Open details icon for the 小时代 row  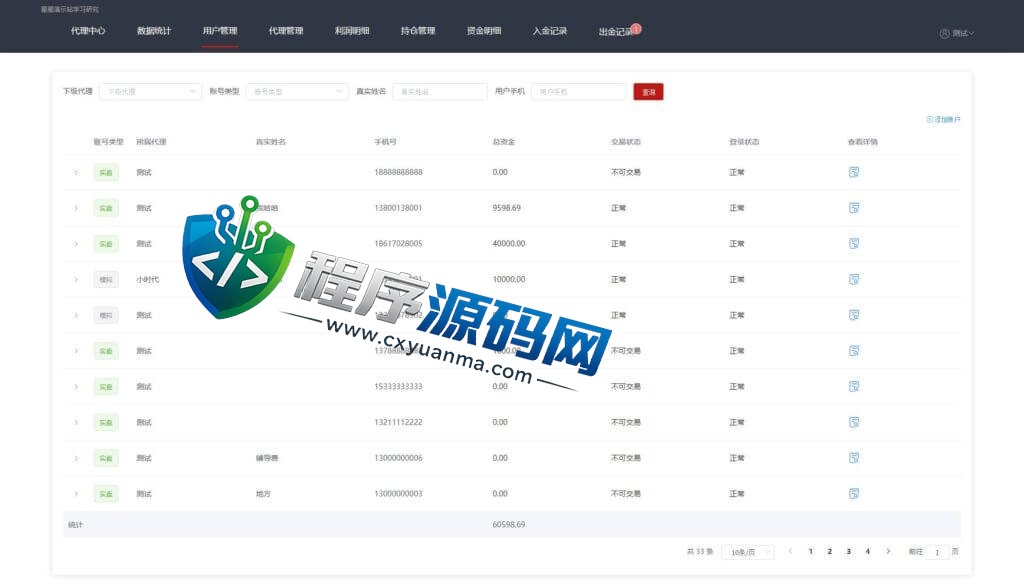(x=854, y=279)
